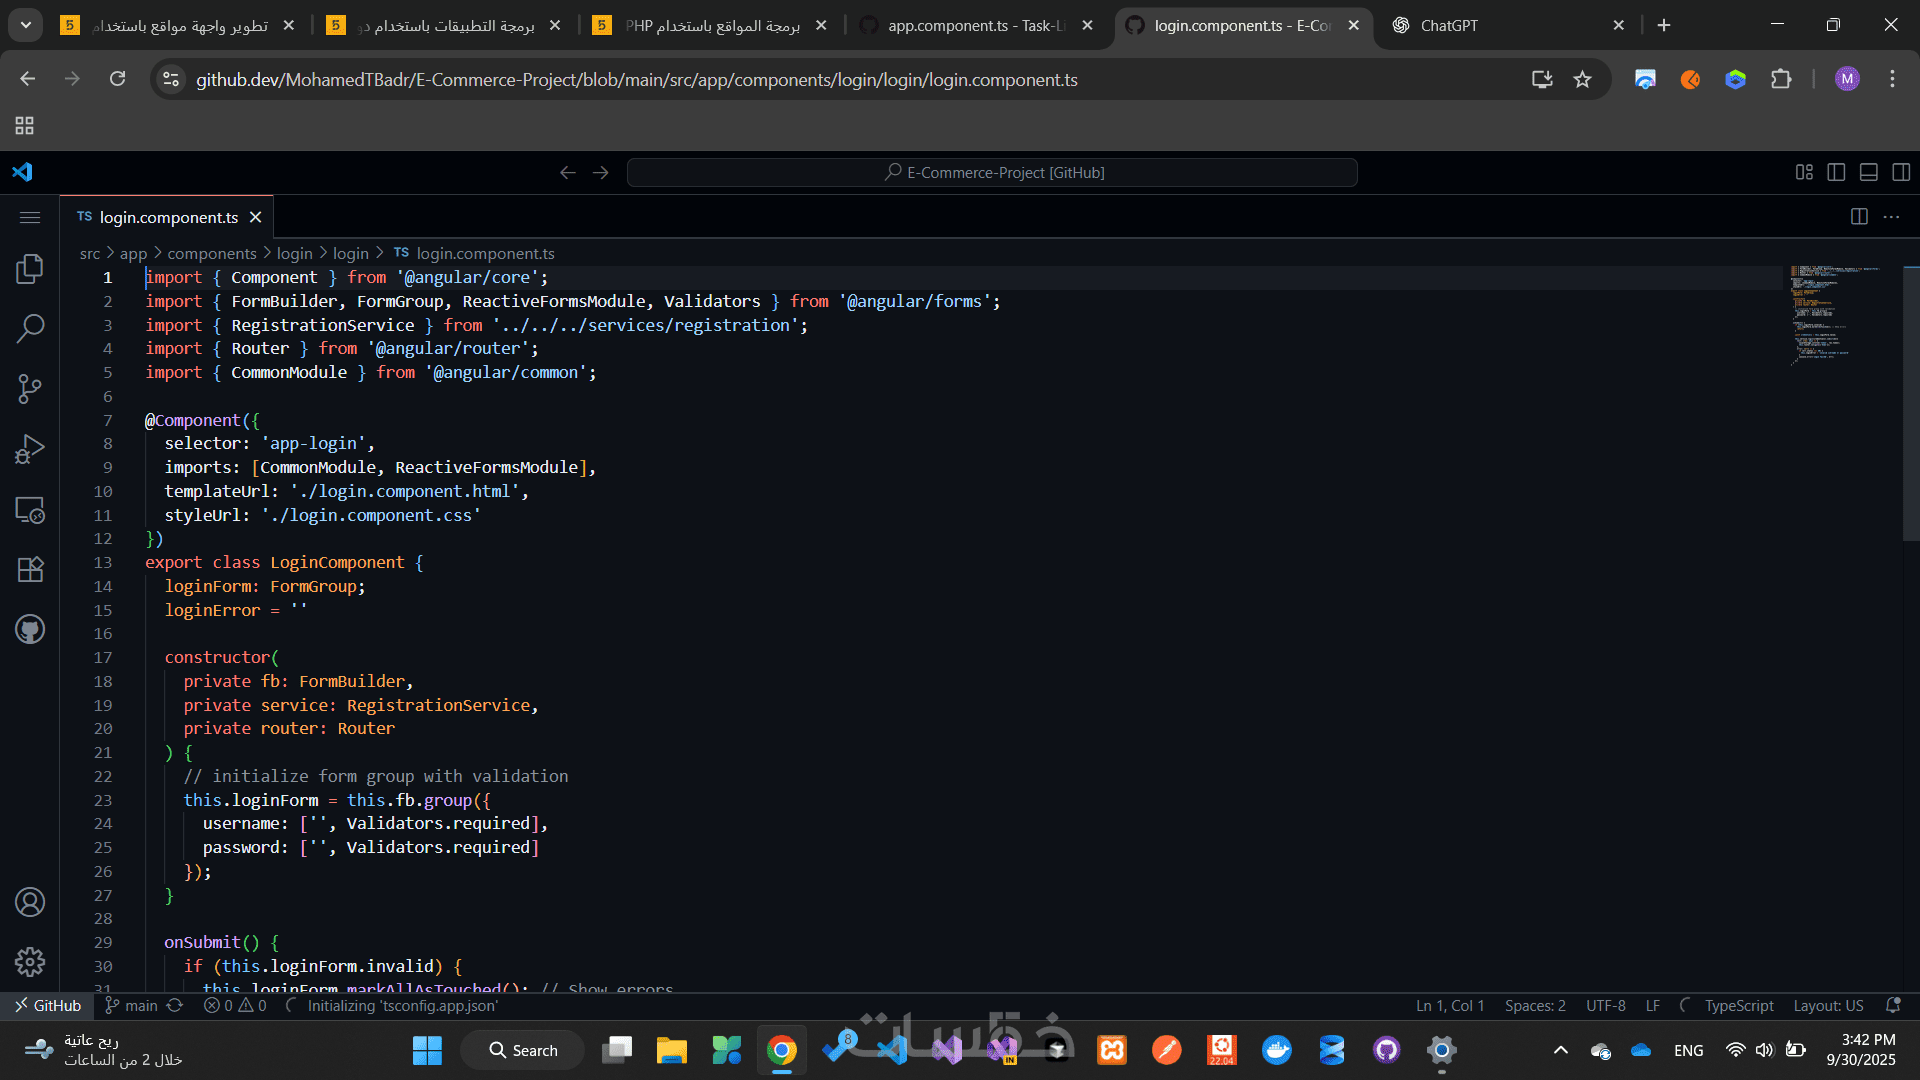Expand the browser tab search dropdown
Viewport: 1920px width, 1080px height.
(25, 25)
